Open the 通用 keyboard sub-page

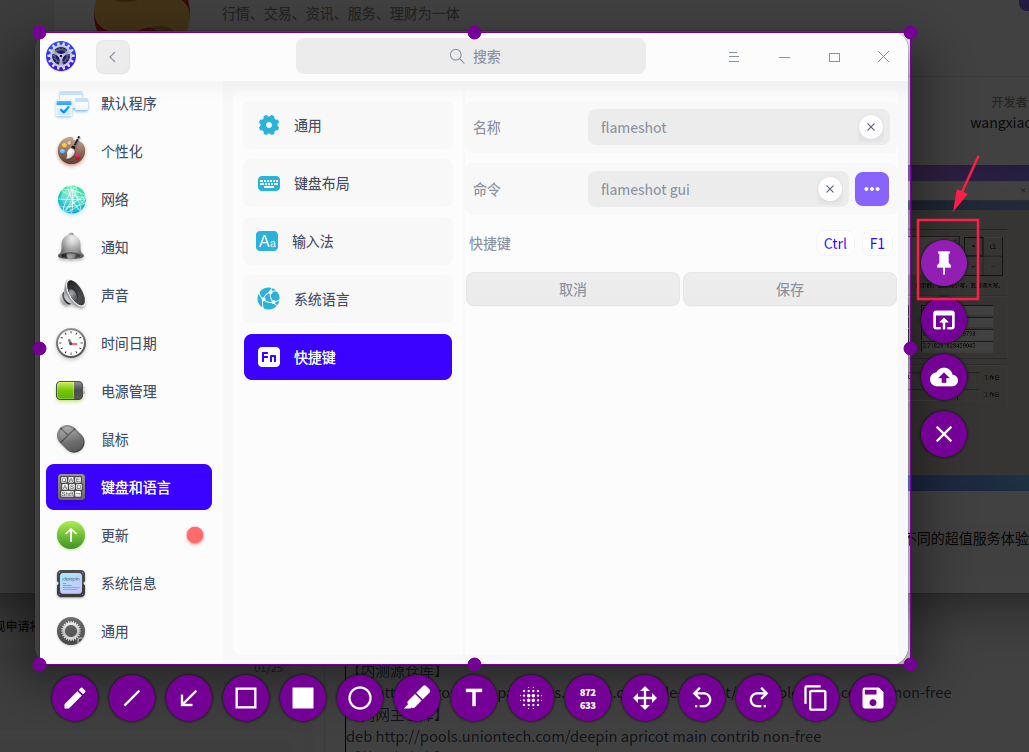pyautogui.click(x=348, y=125)
